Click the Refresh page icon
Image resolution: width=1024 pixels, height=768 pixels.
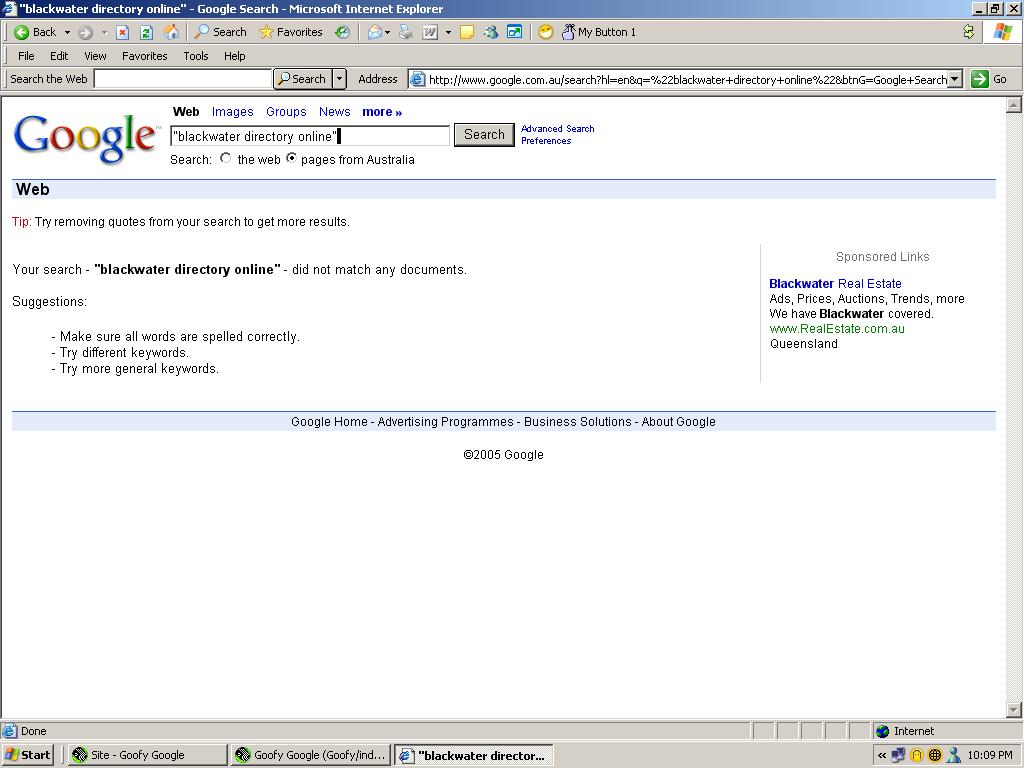coord(146,32)
